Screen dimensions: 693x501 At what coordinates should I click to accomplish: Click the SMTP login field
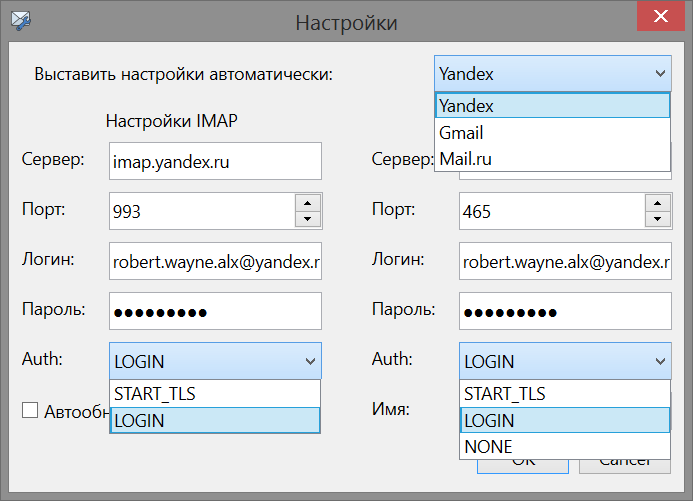(x=565, y=261)
